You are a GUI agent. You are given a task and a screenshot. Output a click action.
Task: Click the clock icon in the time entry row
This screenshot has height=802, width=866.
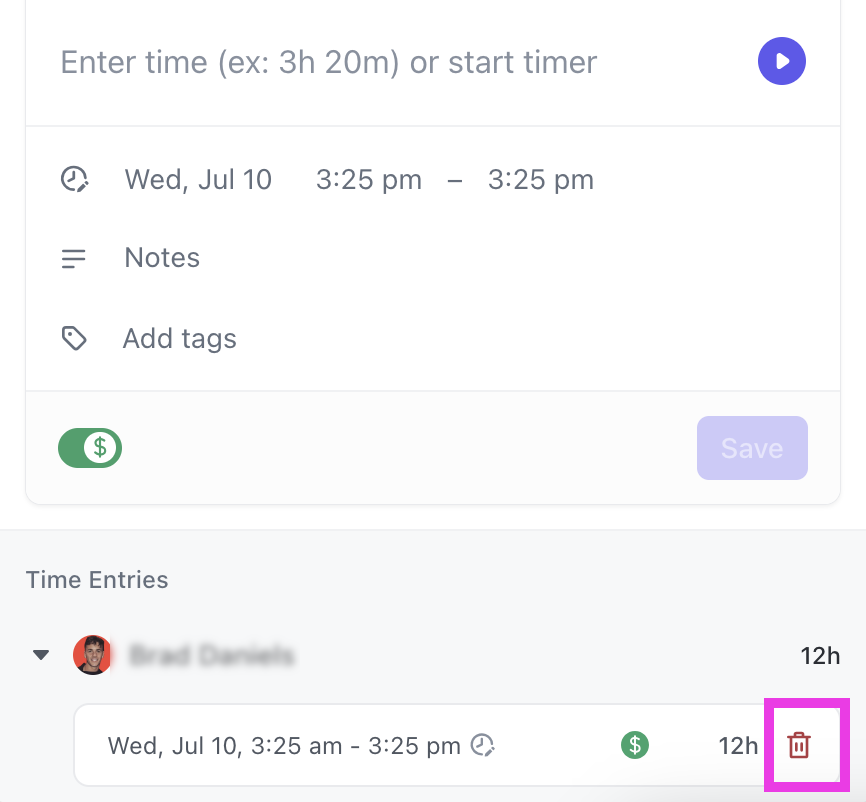click(484, 744)
